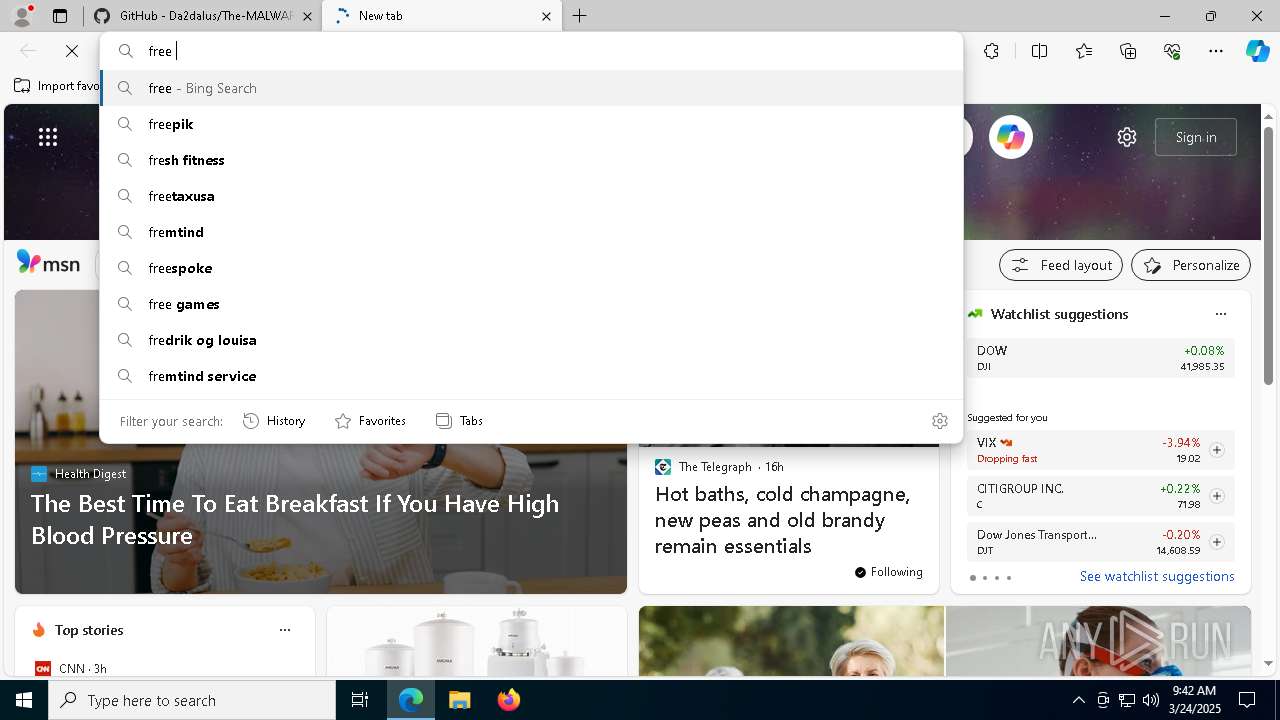Image resolution: width=1280 pixels, height=720 pixels.
Task: Open Watchlist suggestions more options
Action: 1220,314
